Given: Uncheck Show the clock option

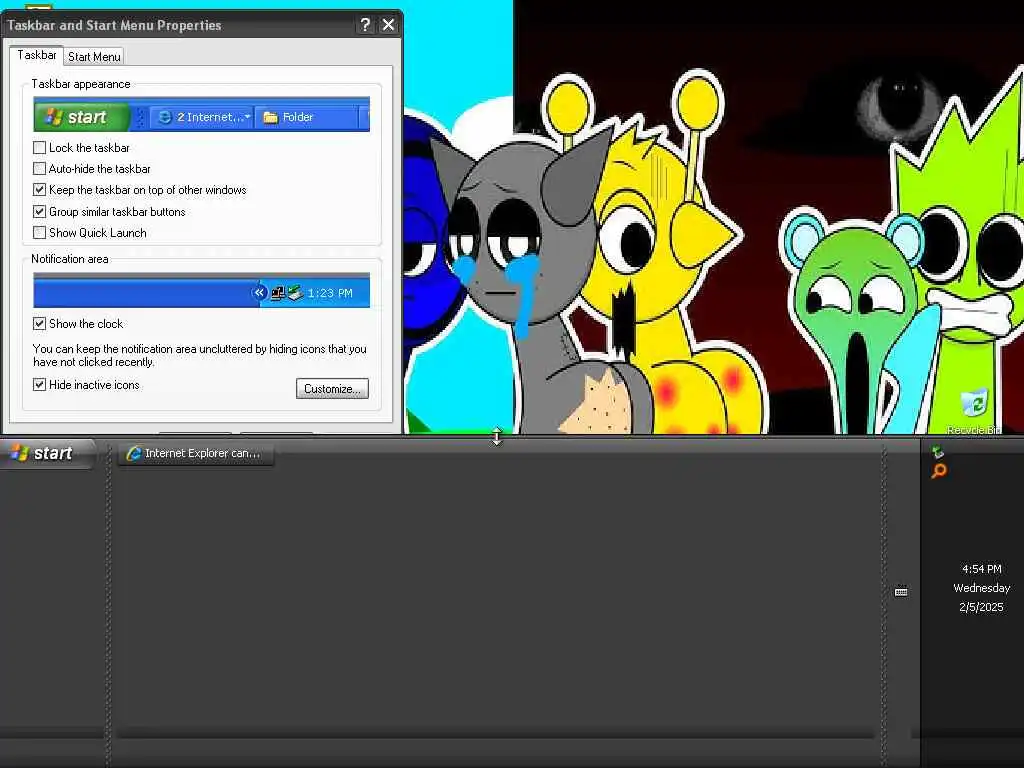Looking at the screenshot, I should [39, 323].
